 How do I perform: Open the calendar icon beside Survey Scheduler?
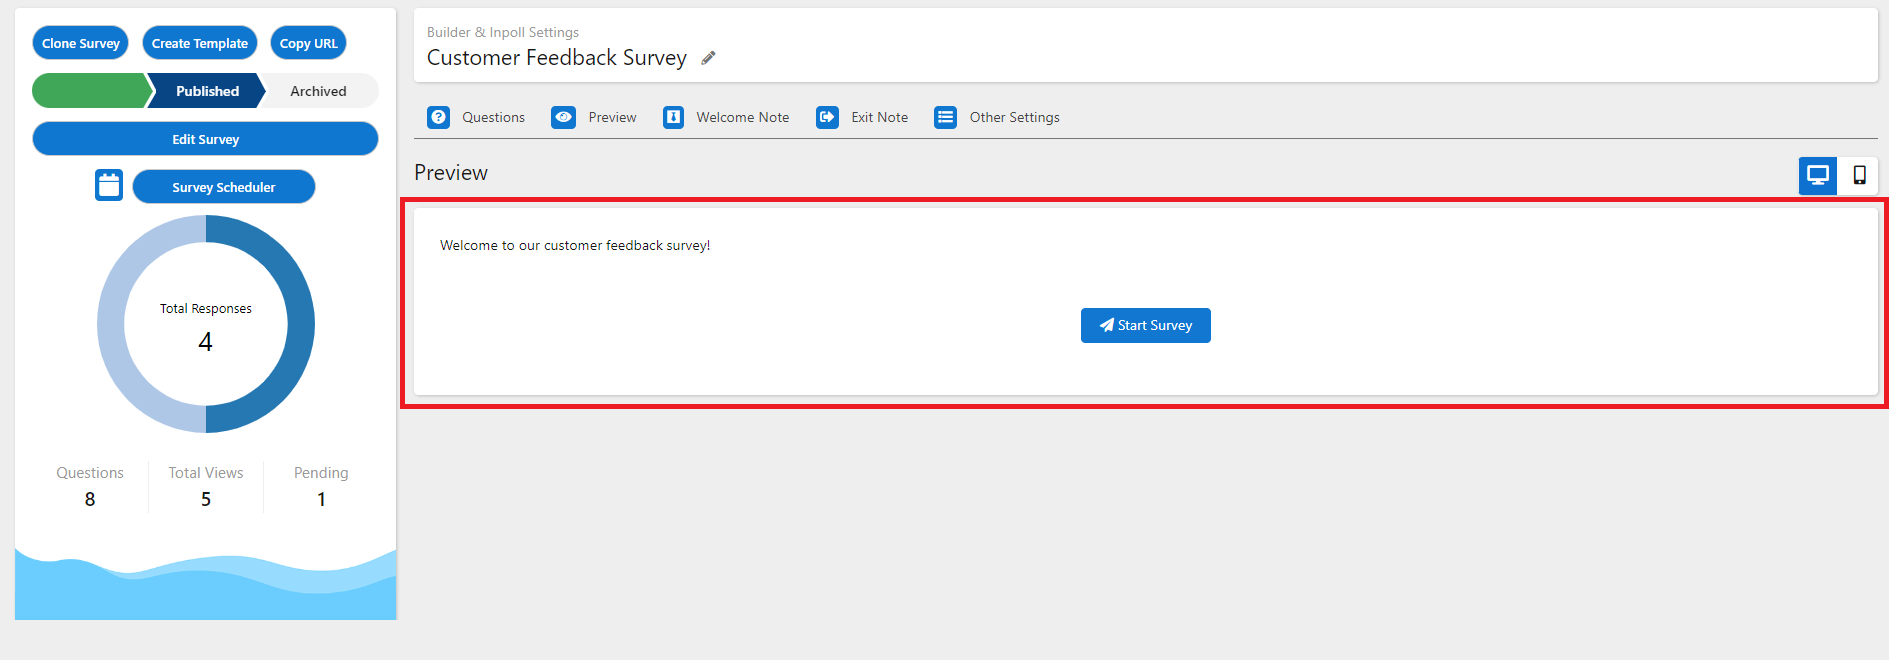click(x=109, y=185)
